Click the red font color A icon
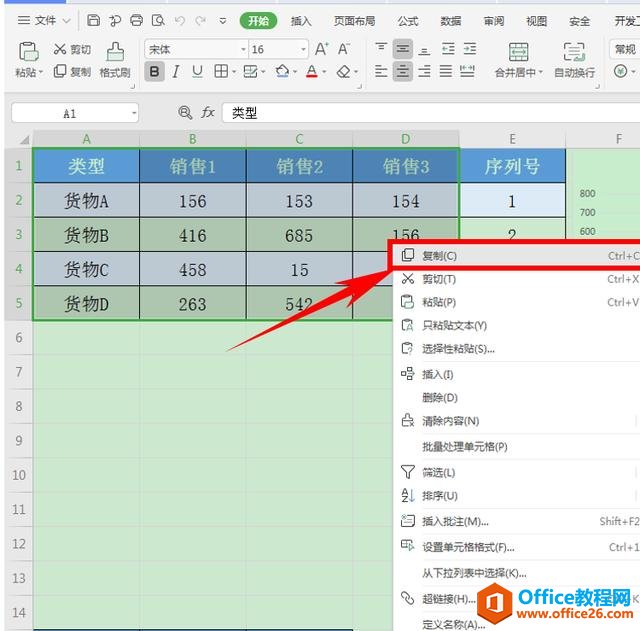This screenshot has width=640, height=631. [312, 72]
